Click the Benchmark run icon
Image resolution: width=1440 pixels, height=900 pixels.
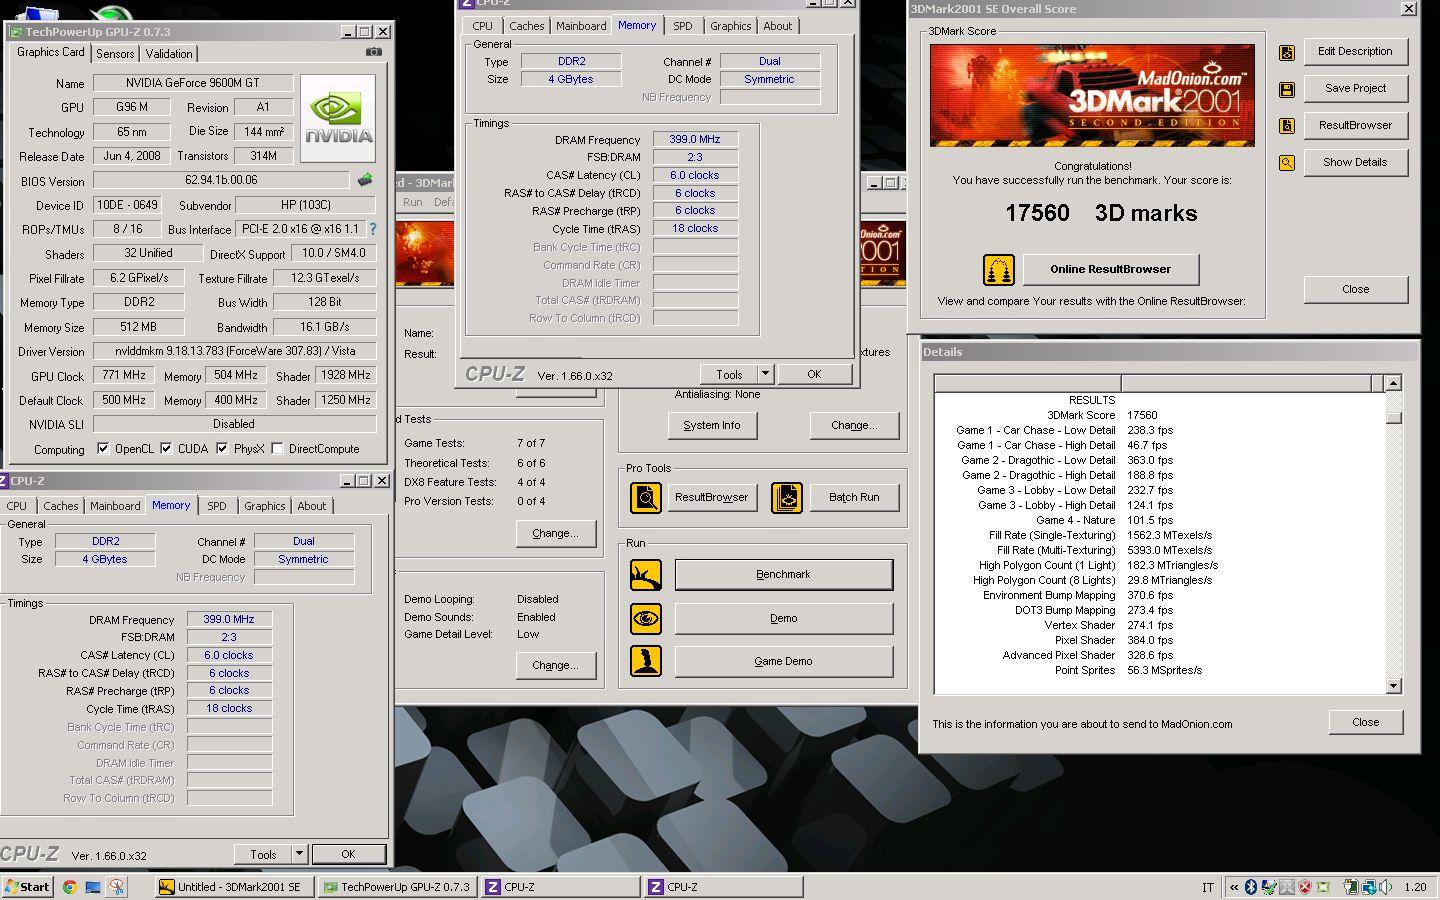pos(646,575)
